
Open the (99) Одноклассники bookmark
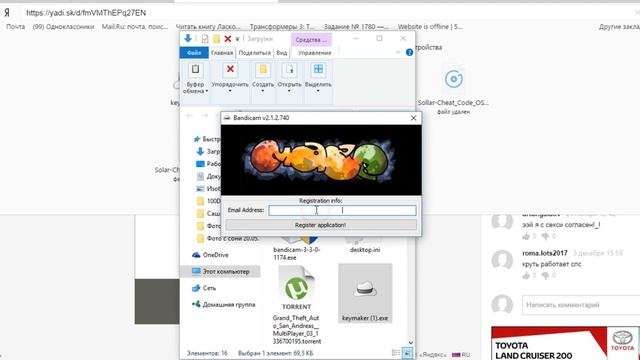[x=63, y=27]
